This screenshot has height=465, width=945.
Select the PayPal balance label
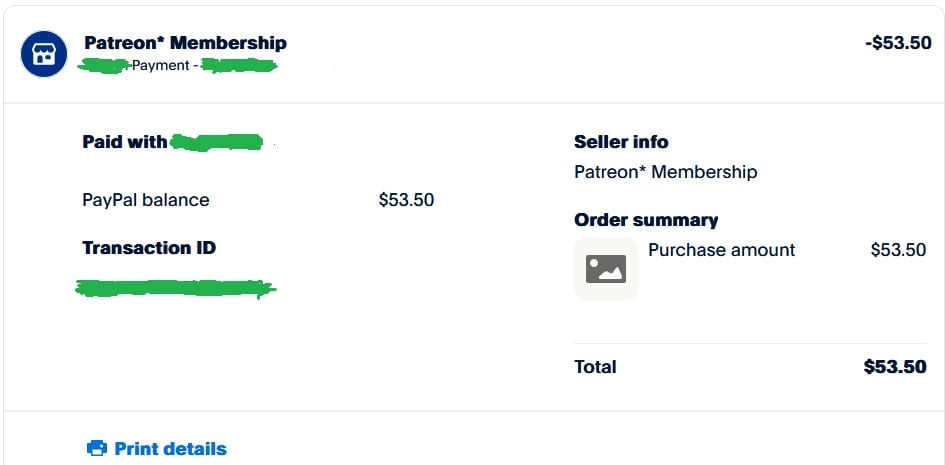pyautogui.click(x=146, y=199)
